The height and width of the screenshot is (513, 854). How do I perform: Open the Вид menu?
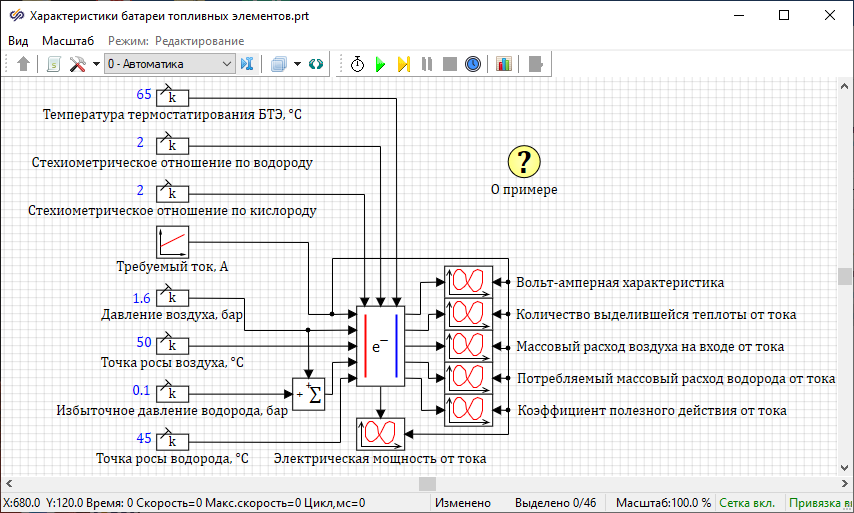[x=18, y=41]
